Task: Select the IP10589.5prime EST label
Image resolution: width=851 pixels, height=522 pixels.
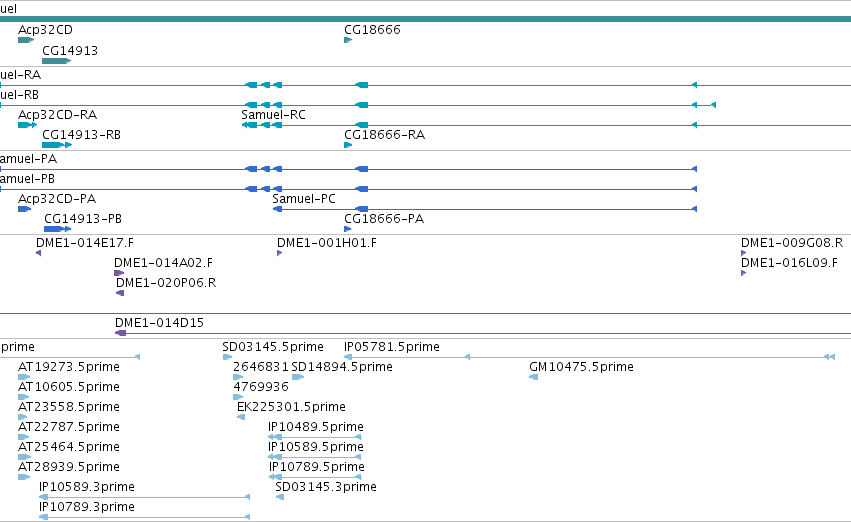Action: (x=316, y=447)
